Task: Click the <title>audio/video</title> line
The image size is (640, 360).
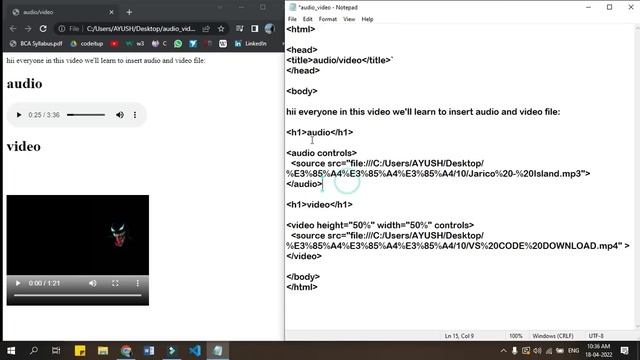Action: (339, 60)
